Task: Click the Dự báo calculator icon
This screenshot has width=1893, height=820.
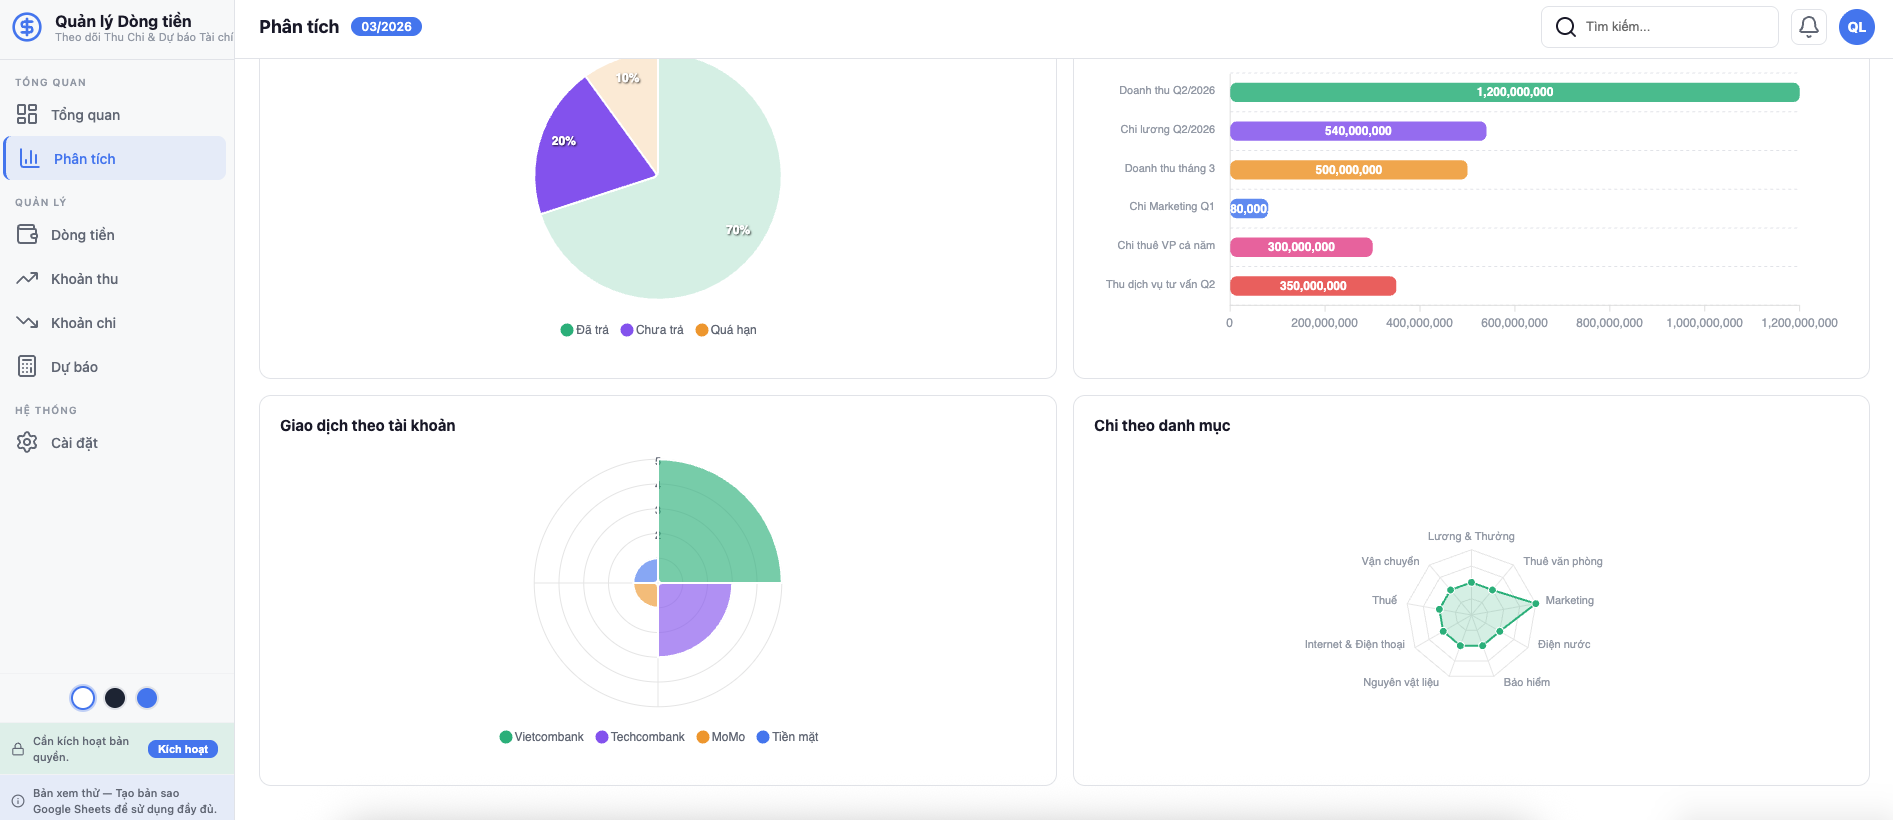Action: 27,367
